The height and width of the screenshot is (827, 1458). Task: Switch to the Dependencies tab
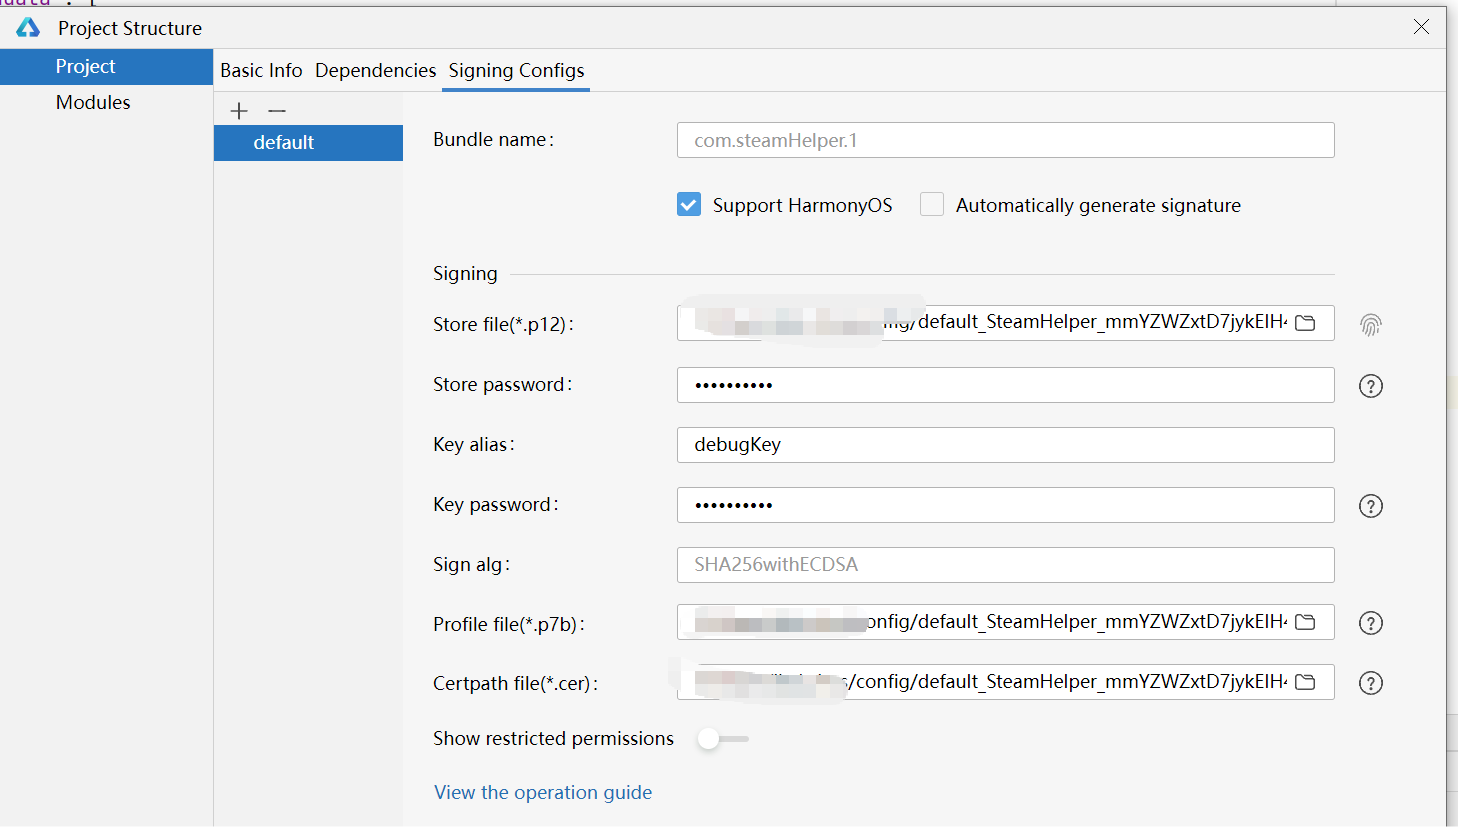(376, 70)
